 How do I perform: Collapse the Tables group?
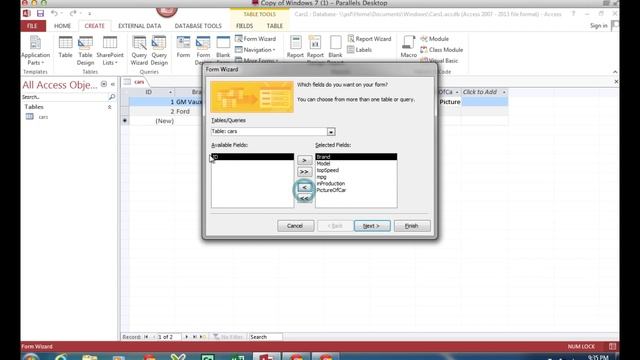click(109, 107)
